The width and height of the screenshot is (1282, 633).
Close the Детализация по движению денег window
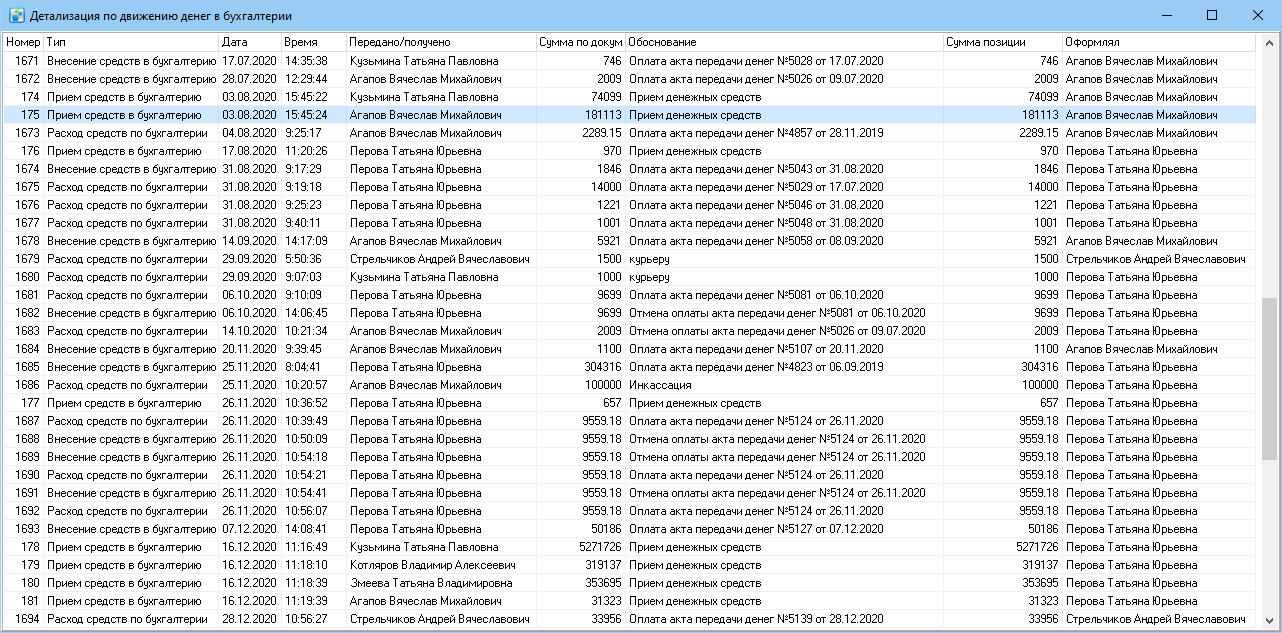click(1257, 15)
